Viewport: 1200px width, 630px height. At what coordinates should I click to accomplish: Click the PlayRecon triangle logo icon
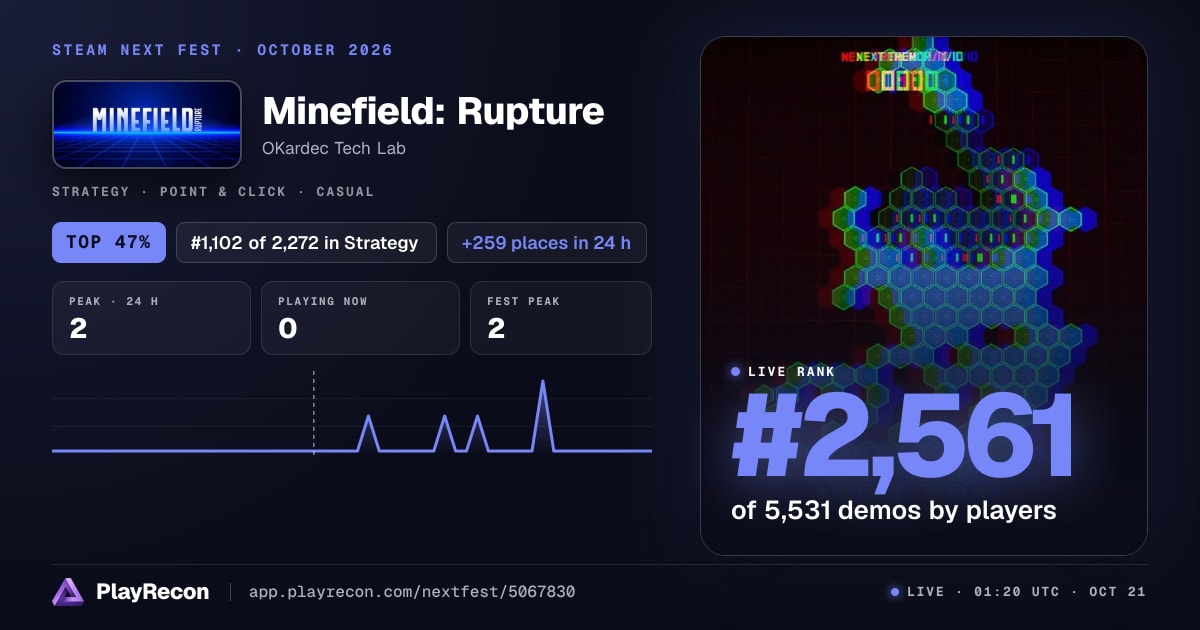click(68, 592)
